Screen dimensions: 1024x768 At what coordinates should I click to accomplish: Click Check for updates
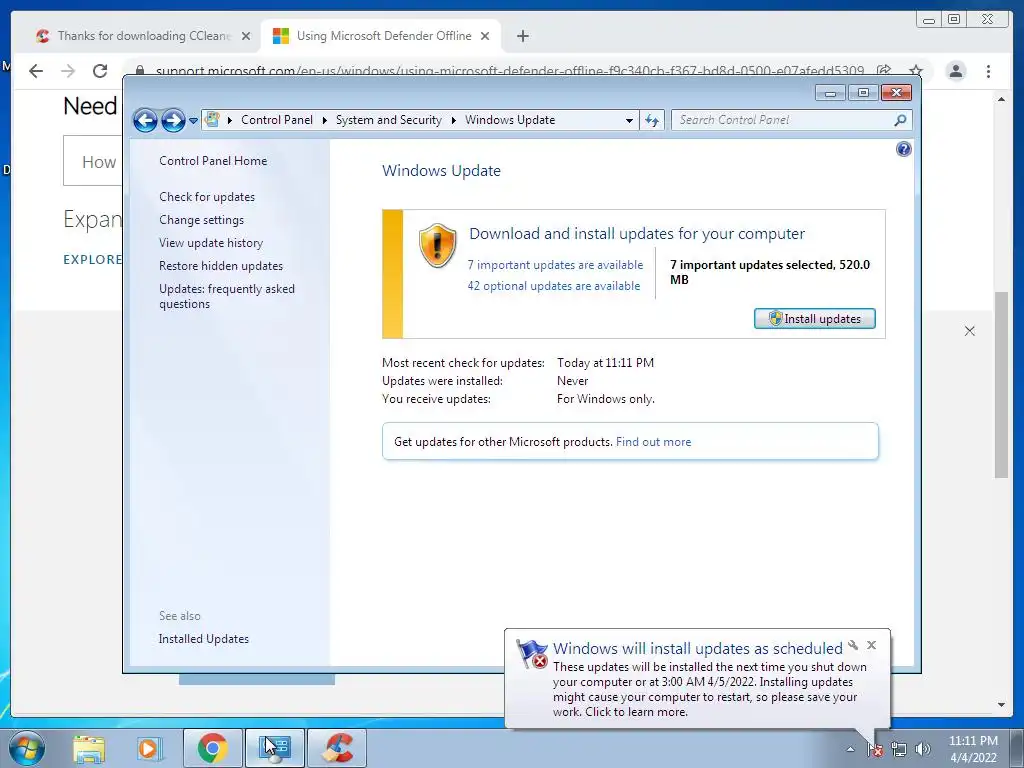pos(207,197)
